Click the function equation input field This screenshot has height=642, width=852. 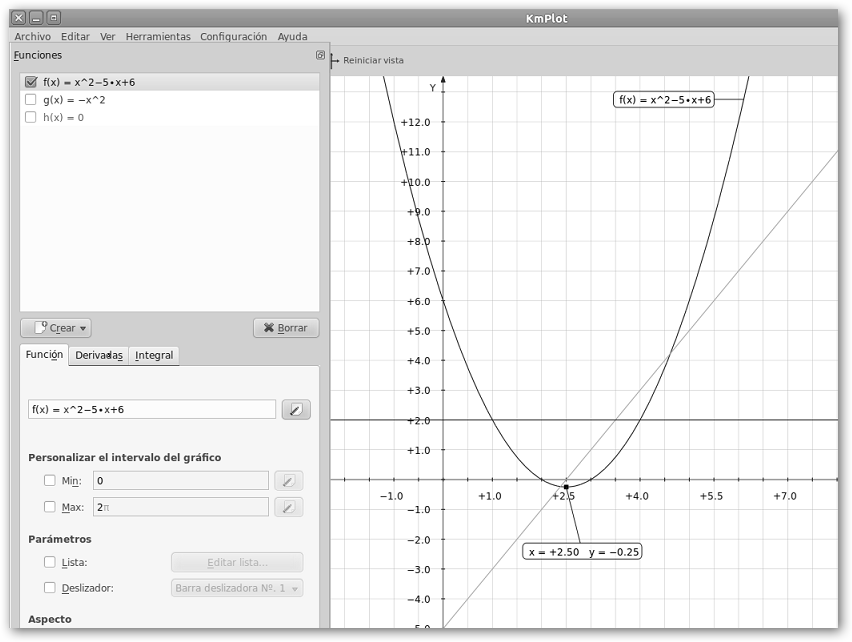point(152,409)
